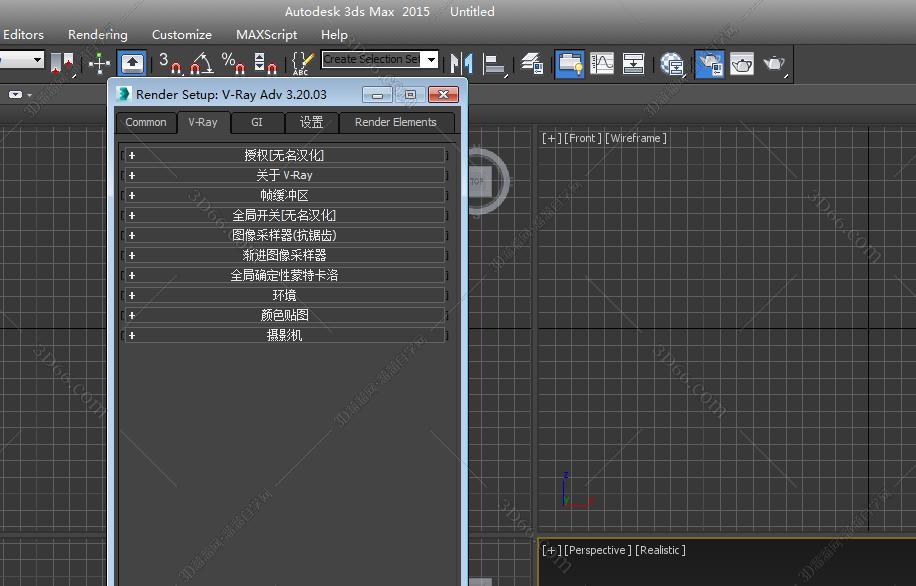
Task: Expand the 帧缓冲区 rollout
Action: point(284,195)
